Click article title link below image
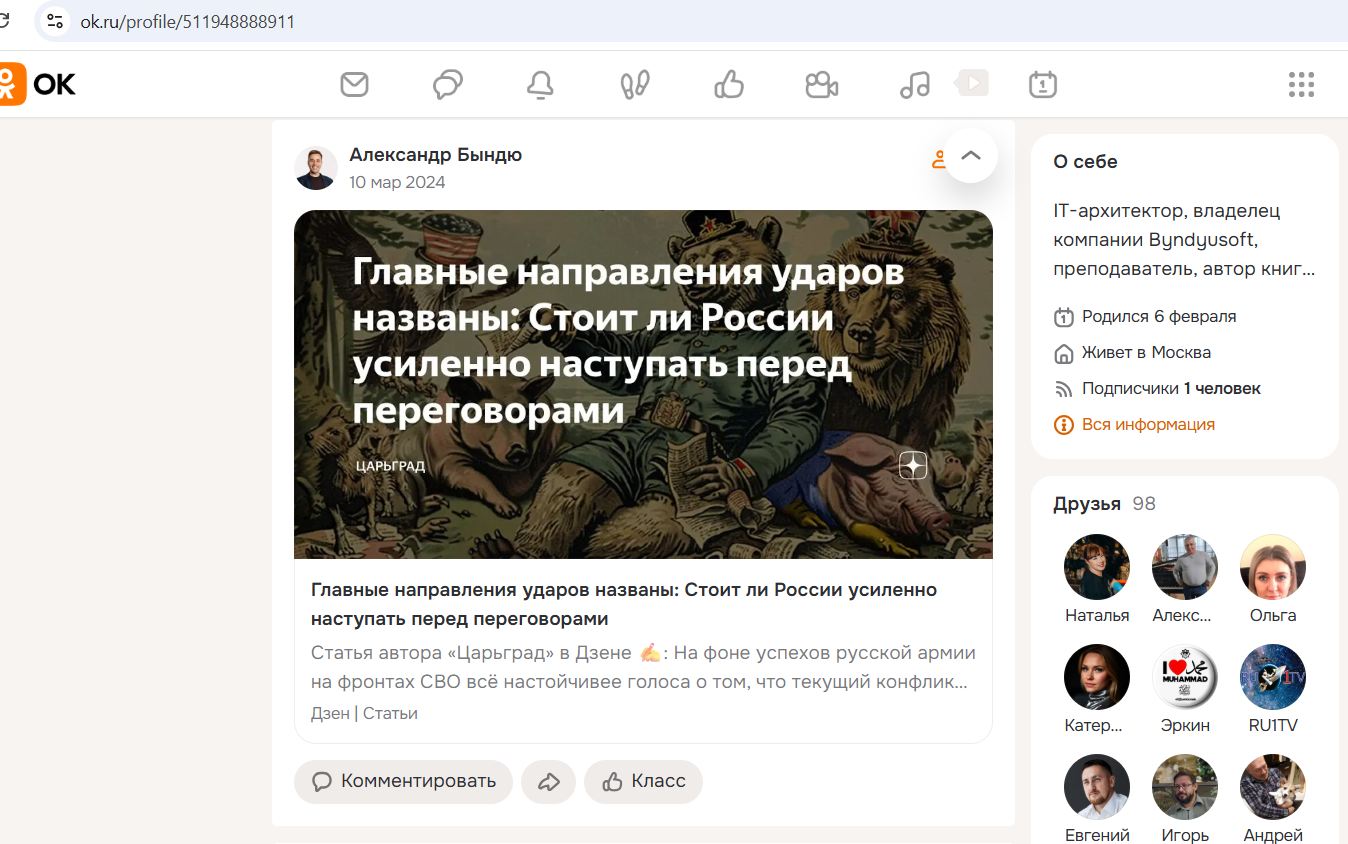Image resolution: width=1348 pixels, height=844 pixels. (624, 604)
